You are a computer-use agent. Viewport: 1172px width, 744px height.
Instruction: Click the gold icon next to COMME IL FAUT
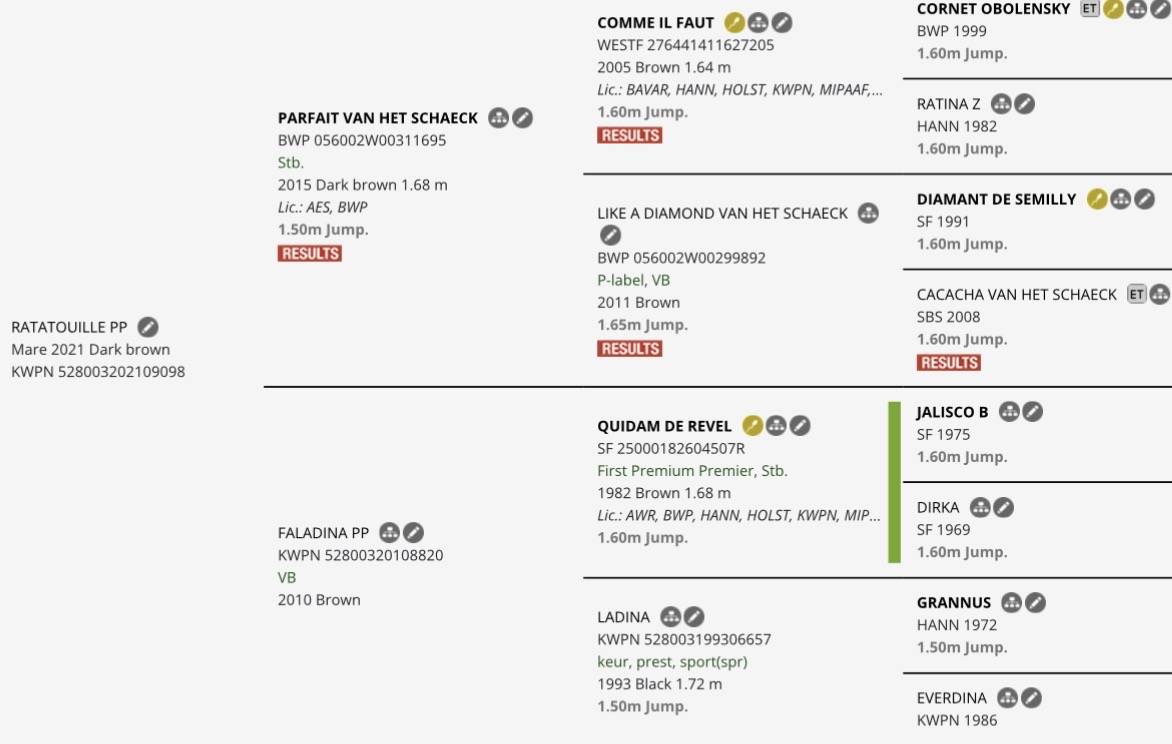click(735, 22)
